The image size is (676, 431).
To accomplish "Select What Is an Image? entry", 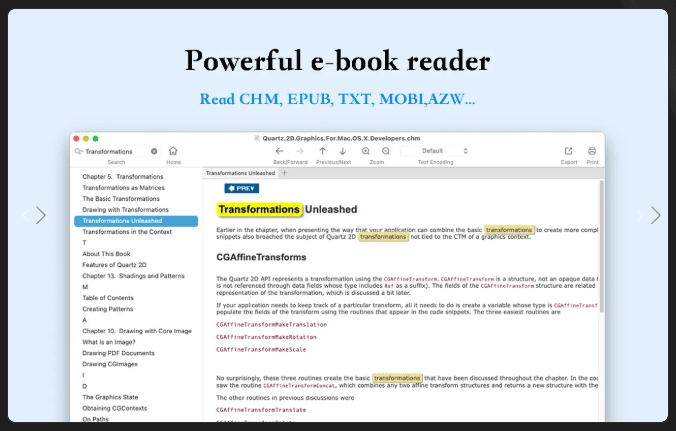I will [x=109, y=342].
